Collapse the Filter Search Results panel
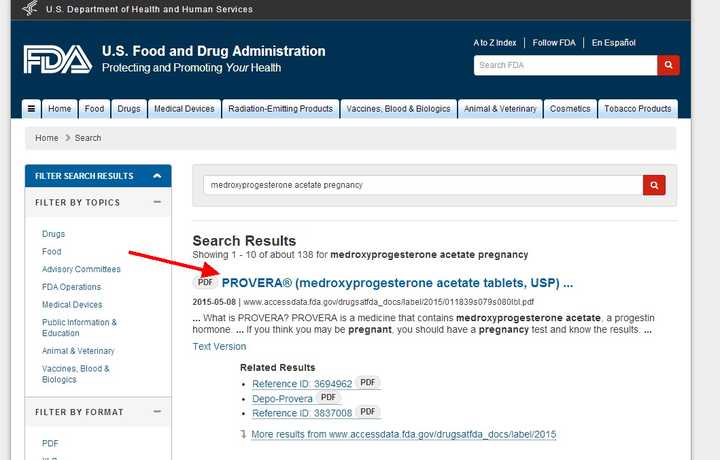The width and height of the screenshot is (720, 460). tap(157, 176)
